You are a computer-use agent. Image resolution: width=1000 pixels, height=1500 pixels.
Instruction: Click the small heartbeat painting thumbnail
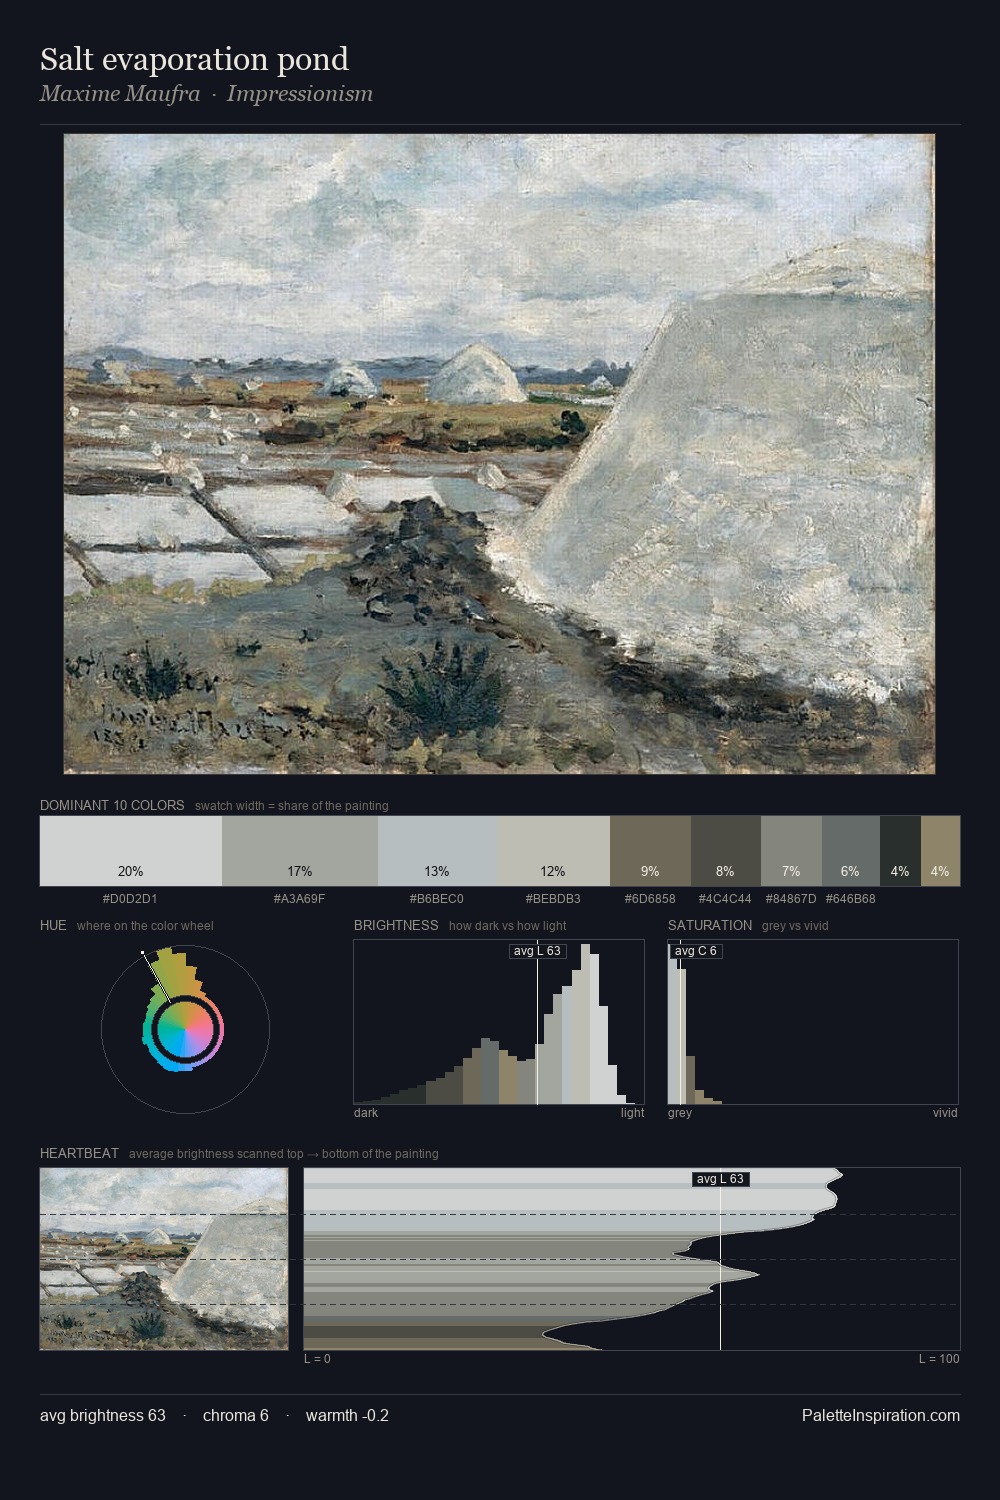click(x=164, y=1259)
